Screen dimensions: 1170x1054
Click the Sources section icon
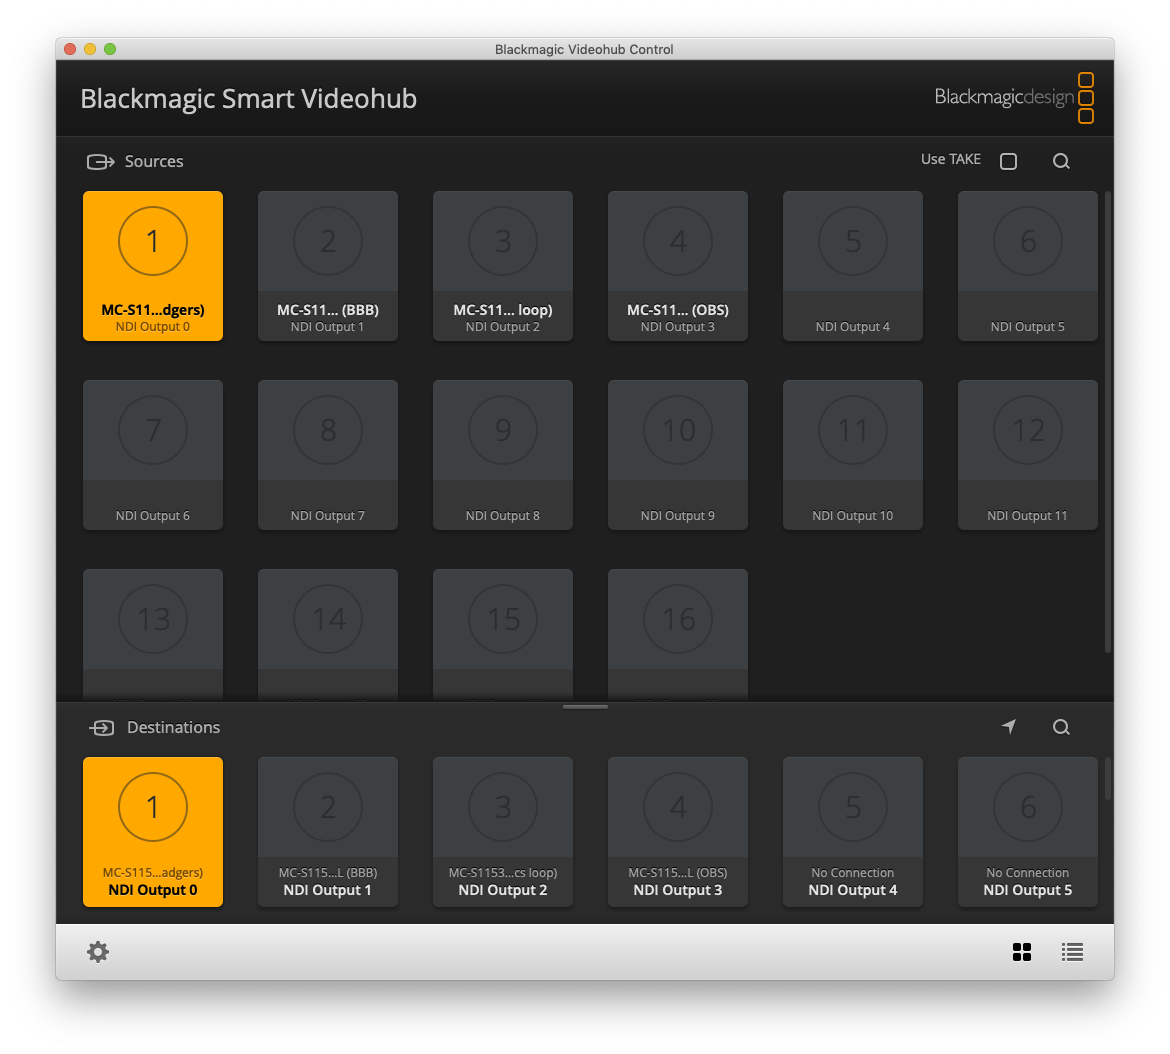[101, 162]
